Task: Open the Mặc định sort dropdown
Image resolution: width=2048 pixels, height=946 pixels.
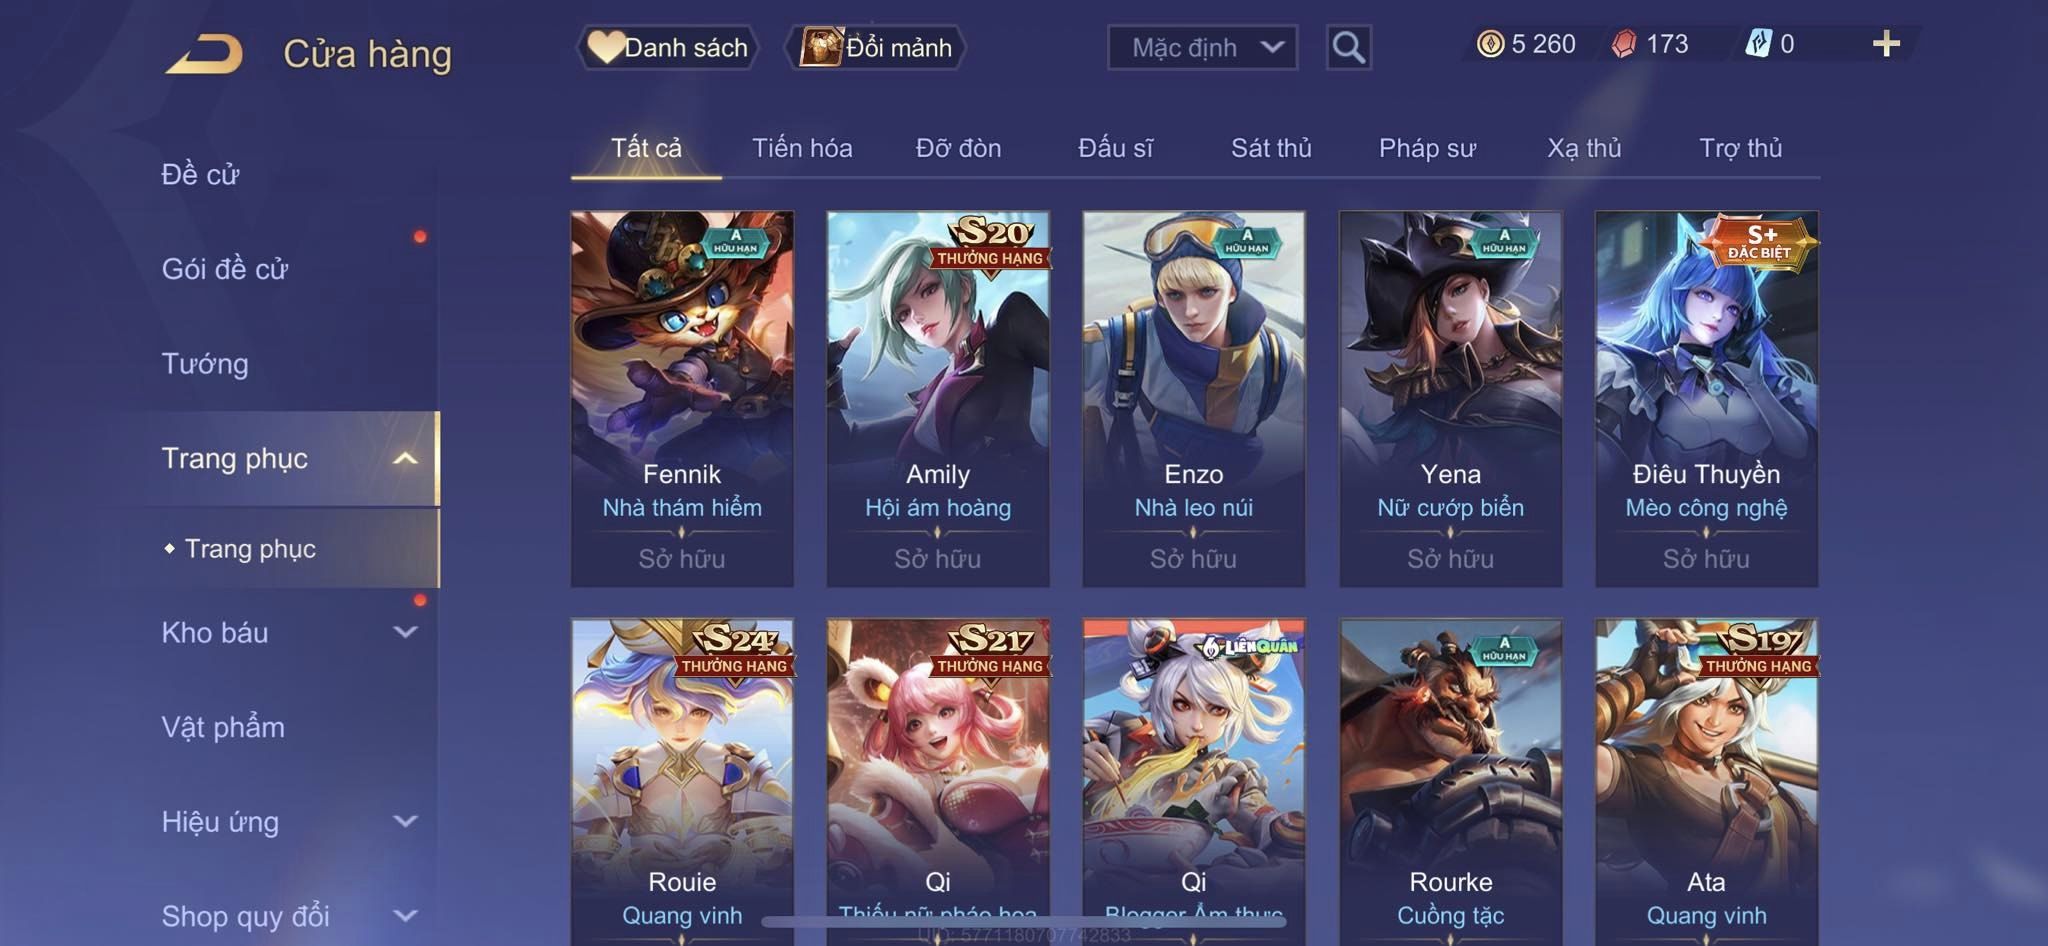Action: coord(1202,47)
